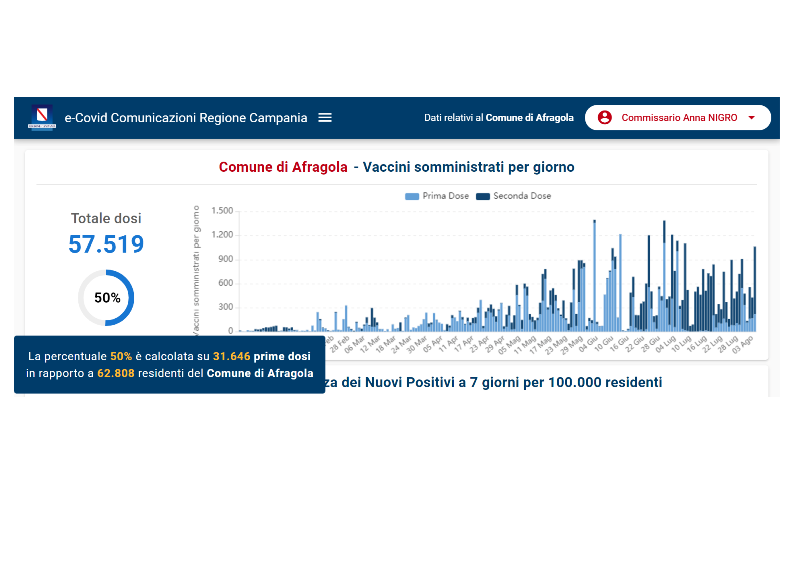Click the 50% circular progress ring

106,298
